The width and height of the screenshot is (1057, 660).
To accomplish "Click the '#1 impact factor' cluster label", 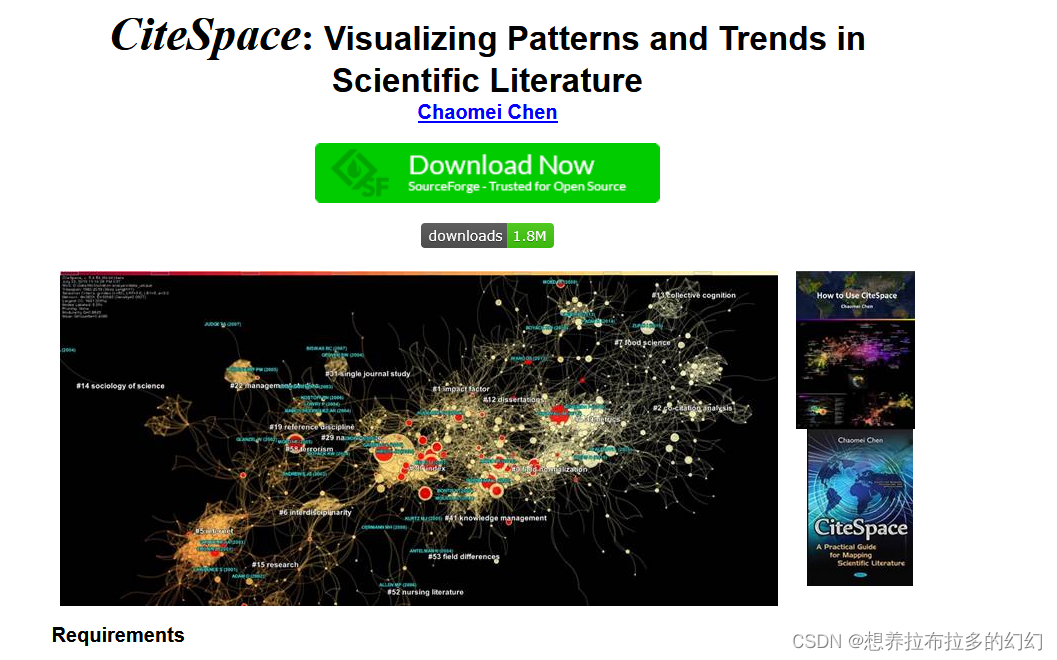I will tap(461, 389).
